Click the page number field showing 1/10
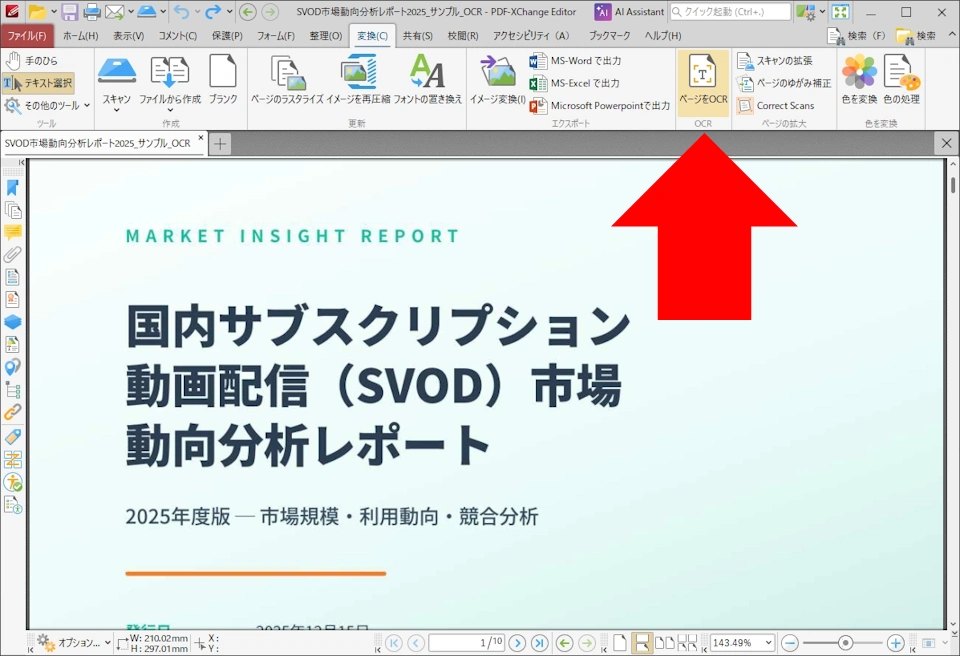The width and height of the screenshot is (960, 656). (467, 643)
